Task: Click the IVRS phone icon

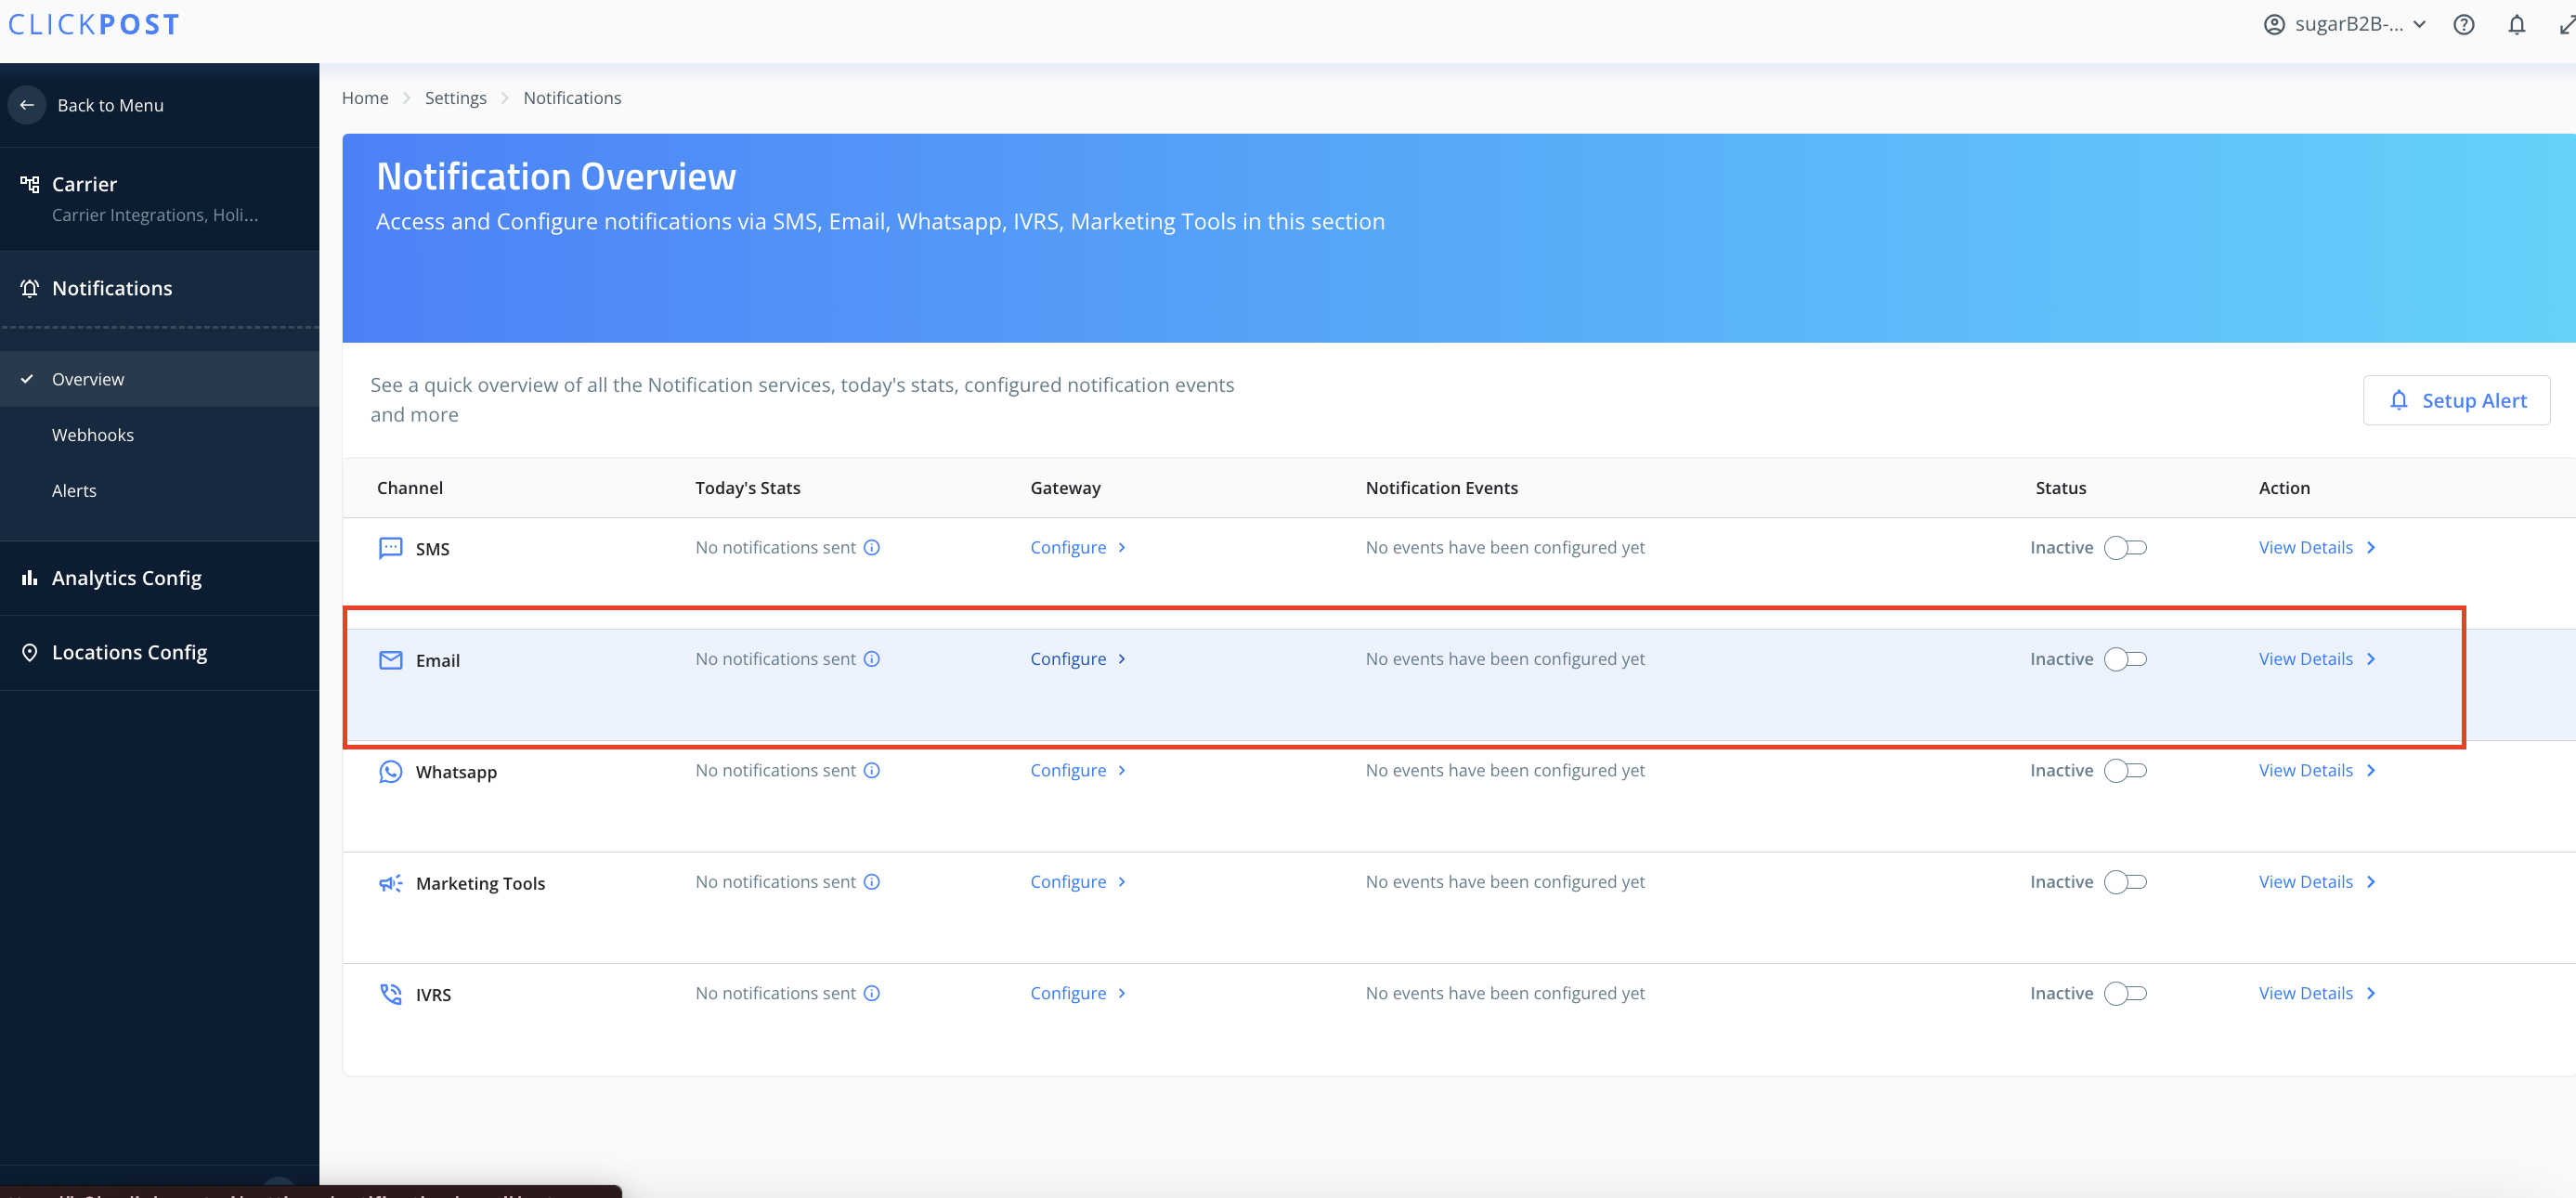Action: [390, 994]
